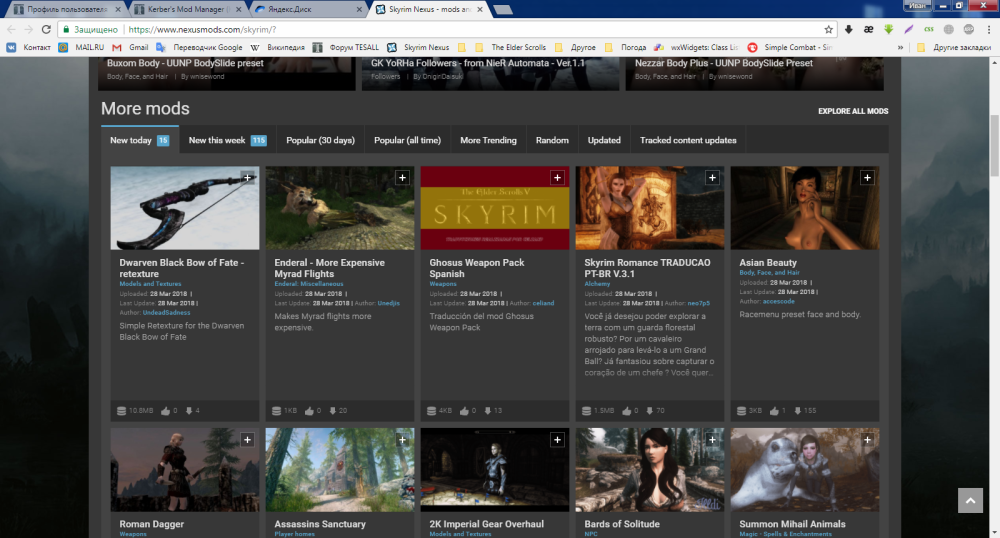Open the Другое bookmark folder
The width and height of the screenshot is (1000, 538).
pyautogui.click(x=575, y=47)
